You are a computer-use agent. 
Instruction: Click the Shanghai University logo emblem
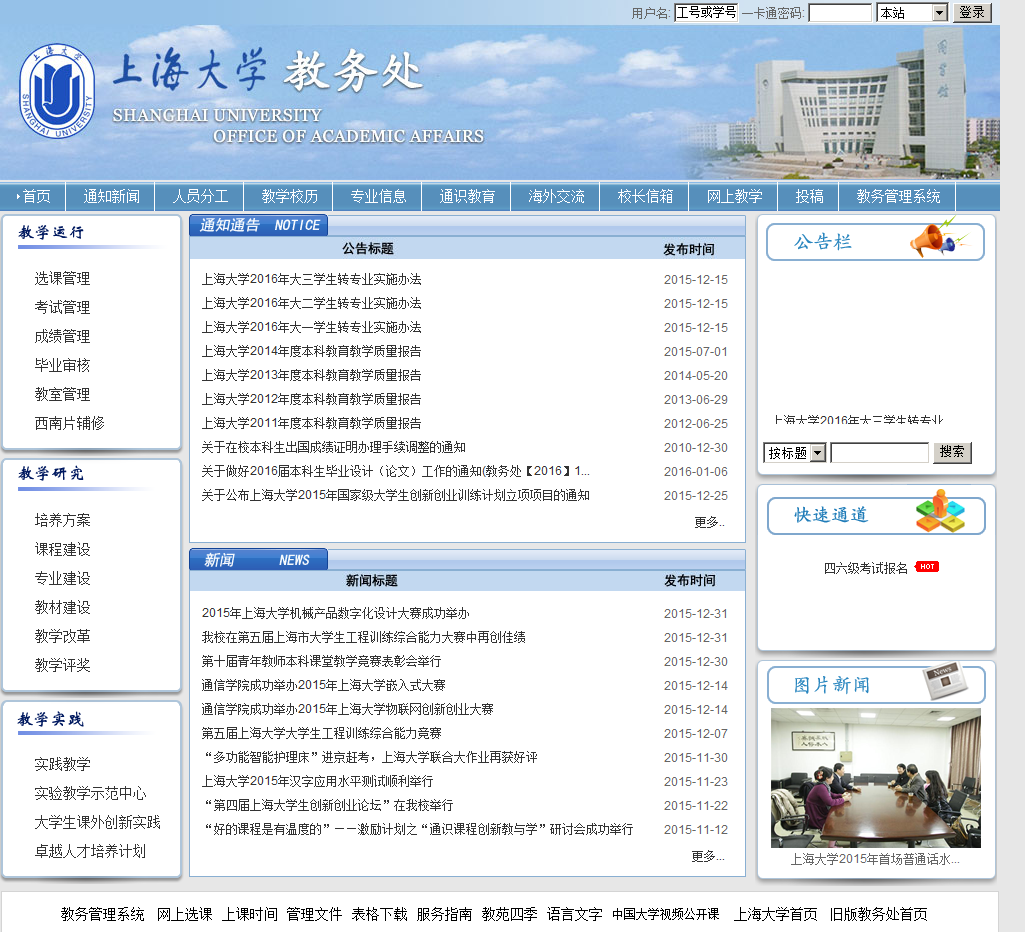57,92
